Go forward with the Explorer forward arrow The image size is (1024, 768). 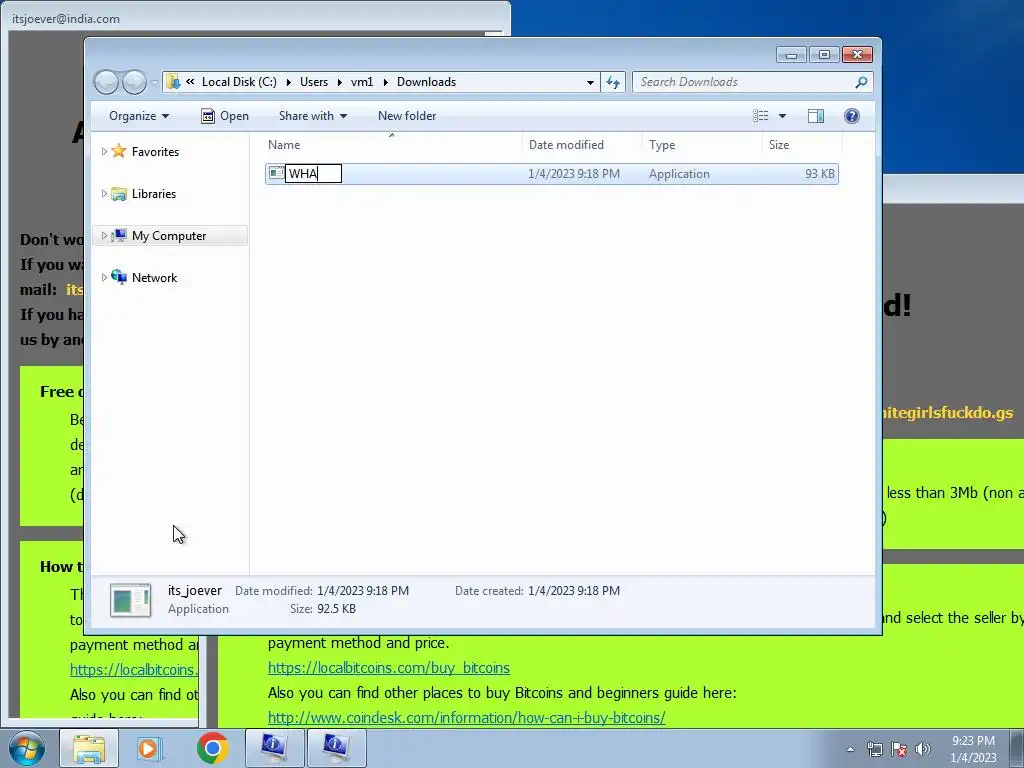click(134, 82)
